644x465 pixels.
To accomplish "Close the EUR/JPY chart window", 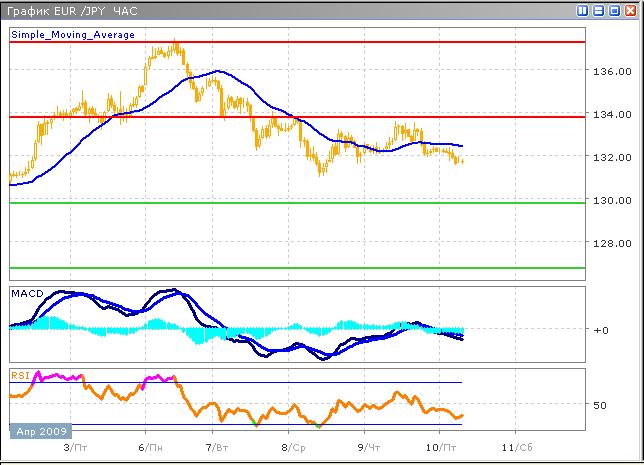I will [630, 11].
